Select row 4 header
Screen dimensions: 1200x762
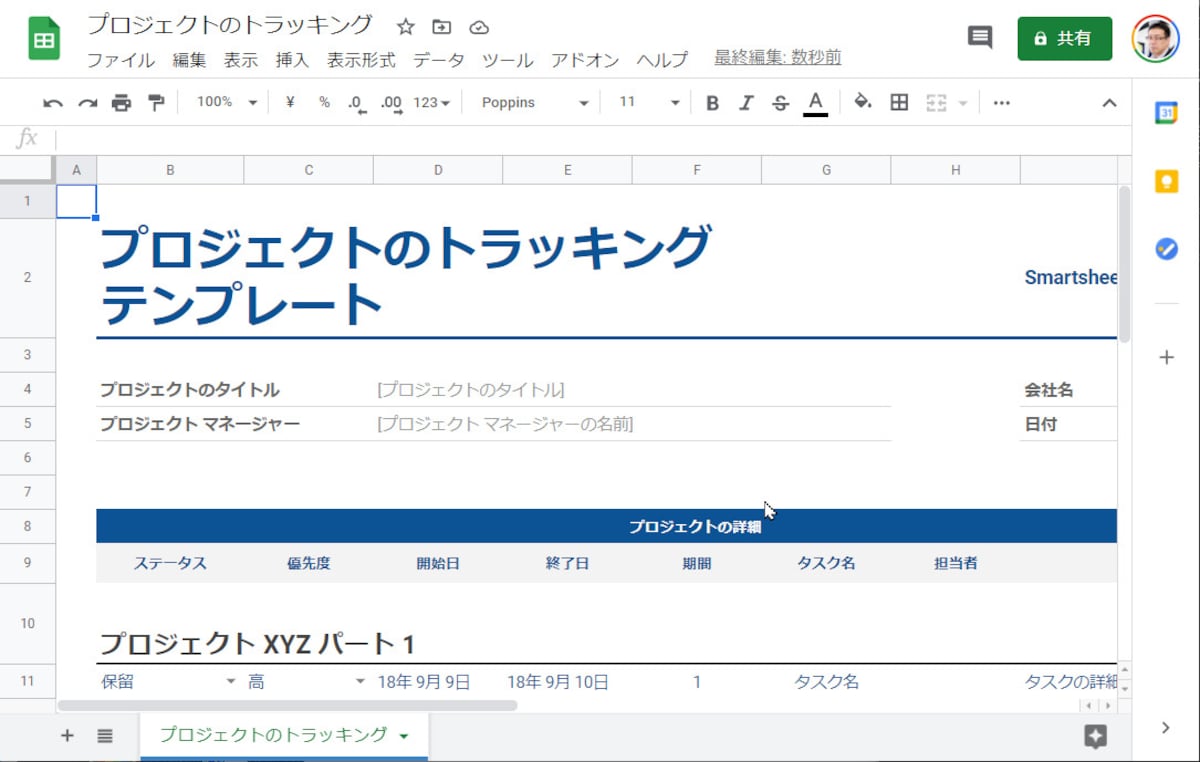[x=27, y=389]
